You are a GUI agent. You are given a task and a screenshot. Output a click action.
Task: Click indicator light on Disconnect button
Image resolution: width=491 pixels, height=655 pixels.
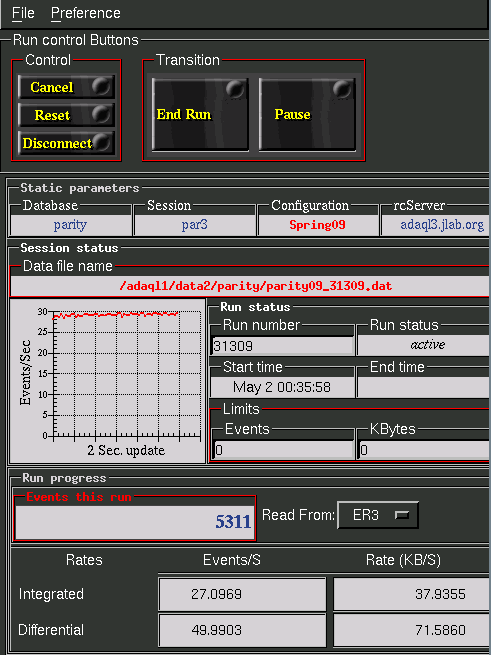[x=102, y=142]
